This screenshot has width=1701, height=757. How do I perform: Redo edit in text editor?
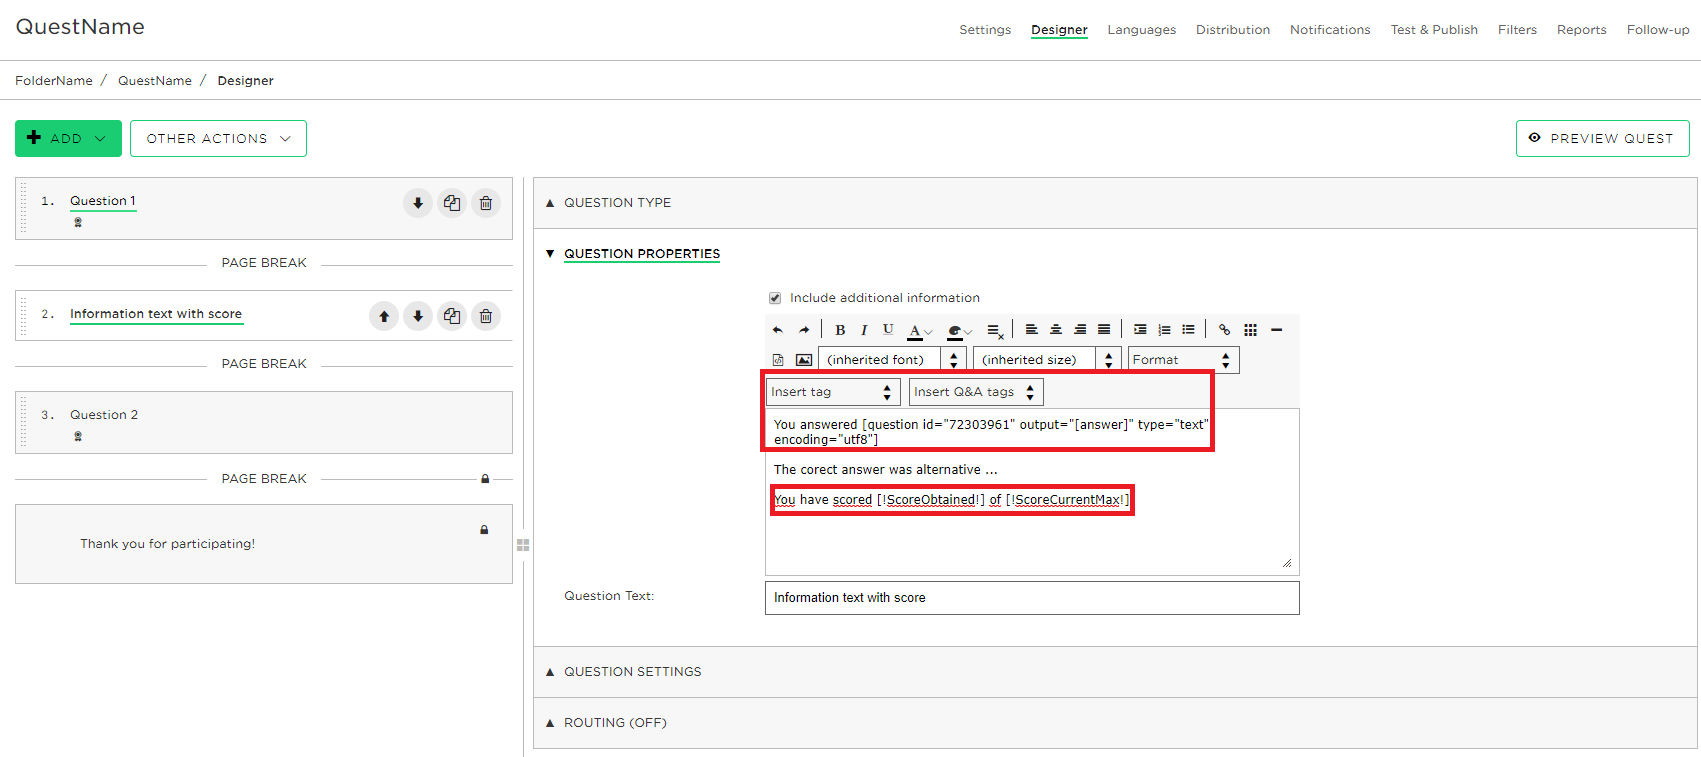pos(804,330)
